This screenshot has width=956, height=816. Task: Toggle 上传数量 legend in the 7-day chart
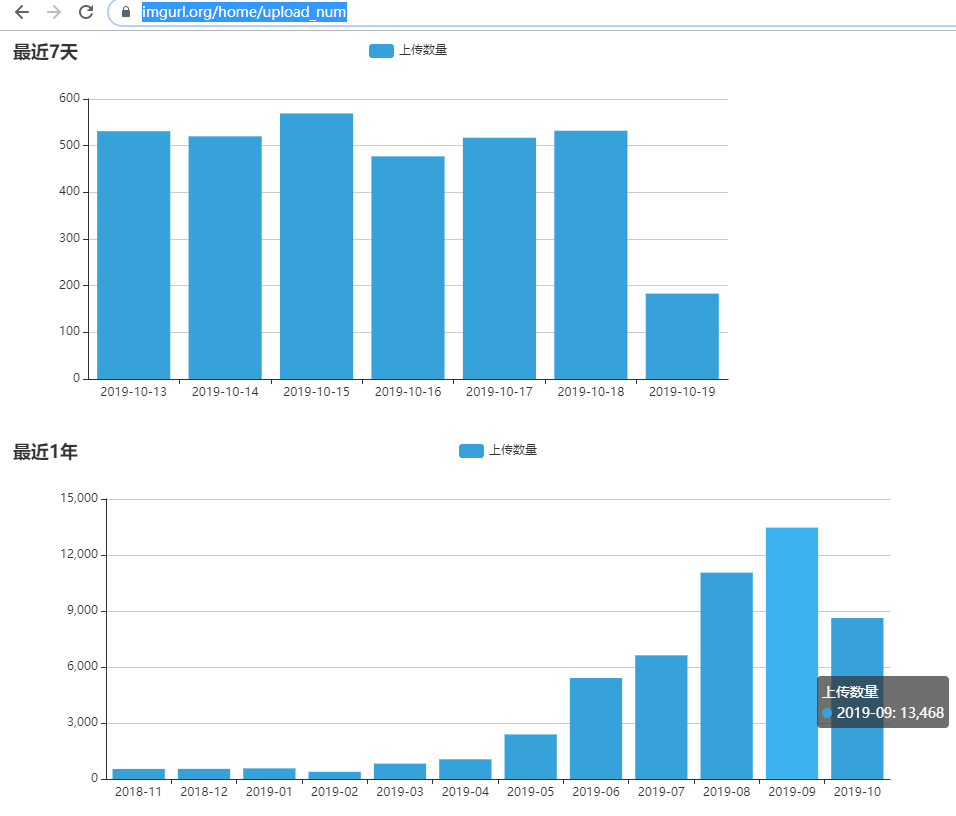coord(407,51)
